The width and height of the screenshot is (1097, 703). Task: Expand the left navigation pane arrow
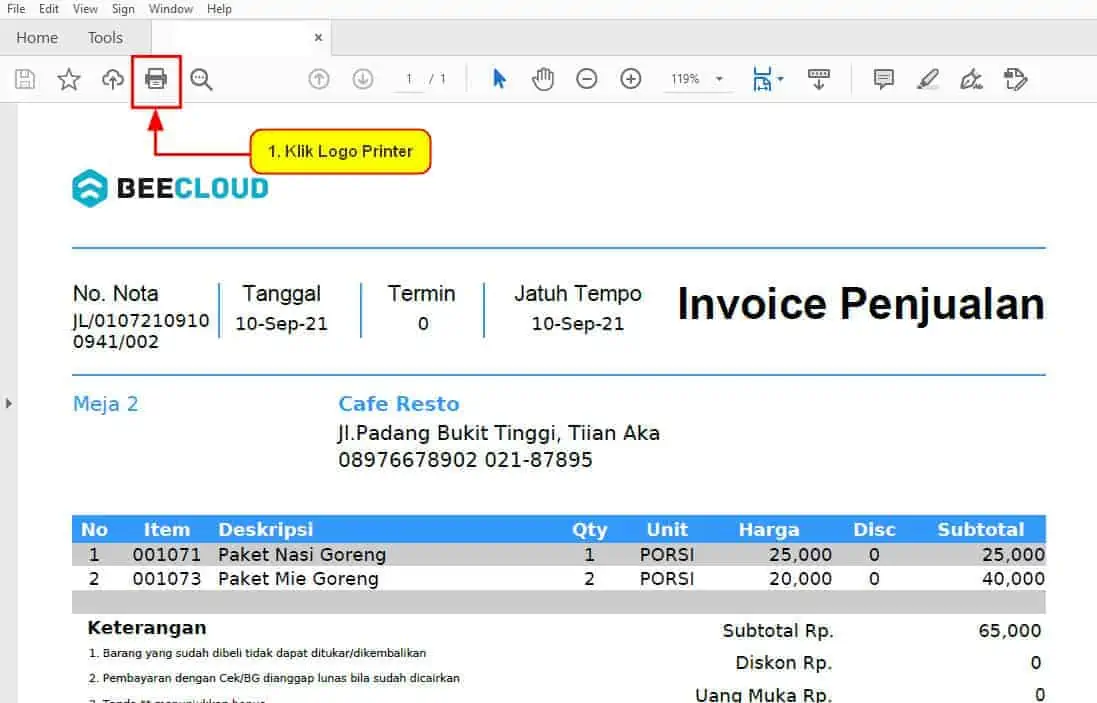click(8, 403)
